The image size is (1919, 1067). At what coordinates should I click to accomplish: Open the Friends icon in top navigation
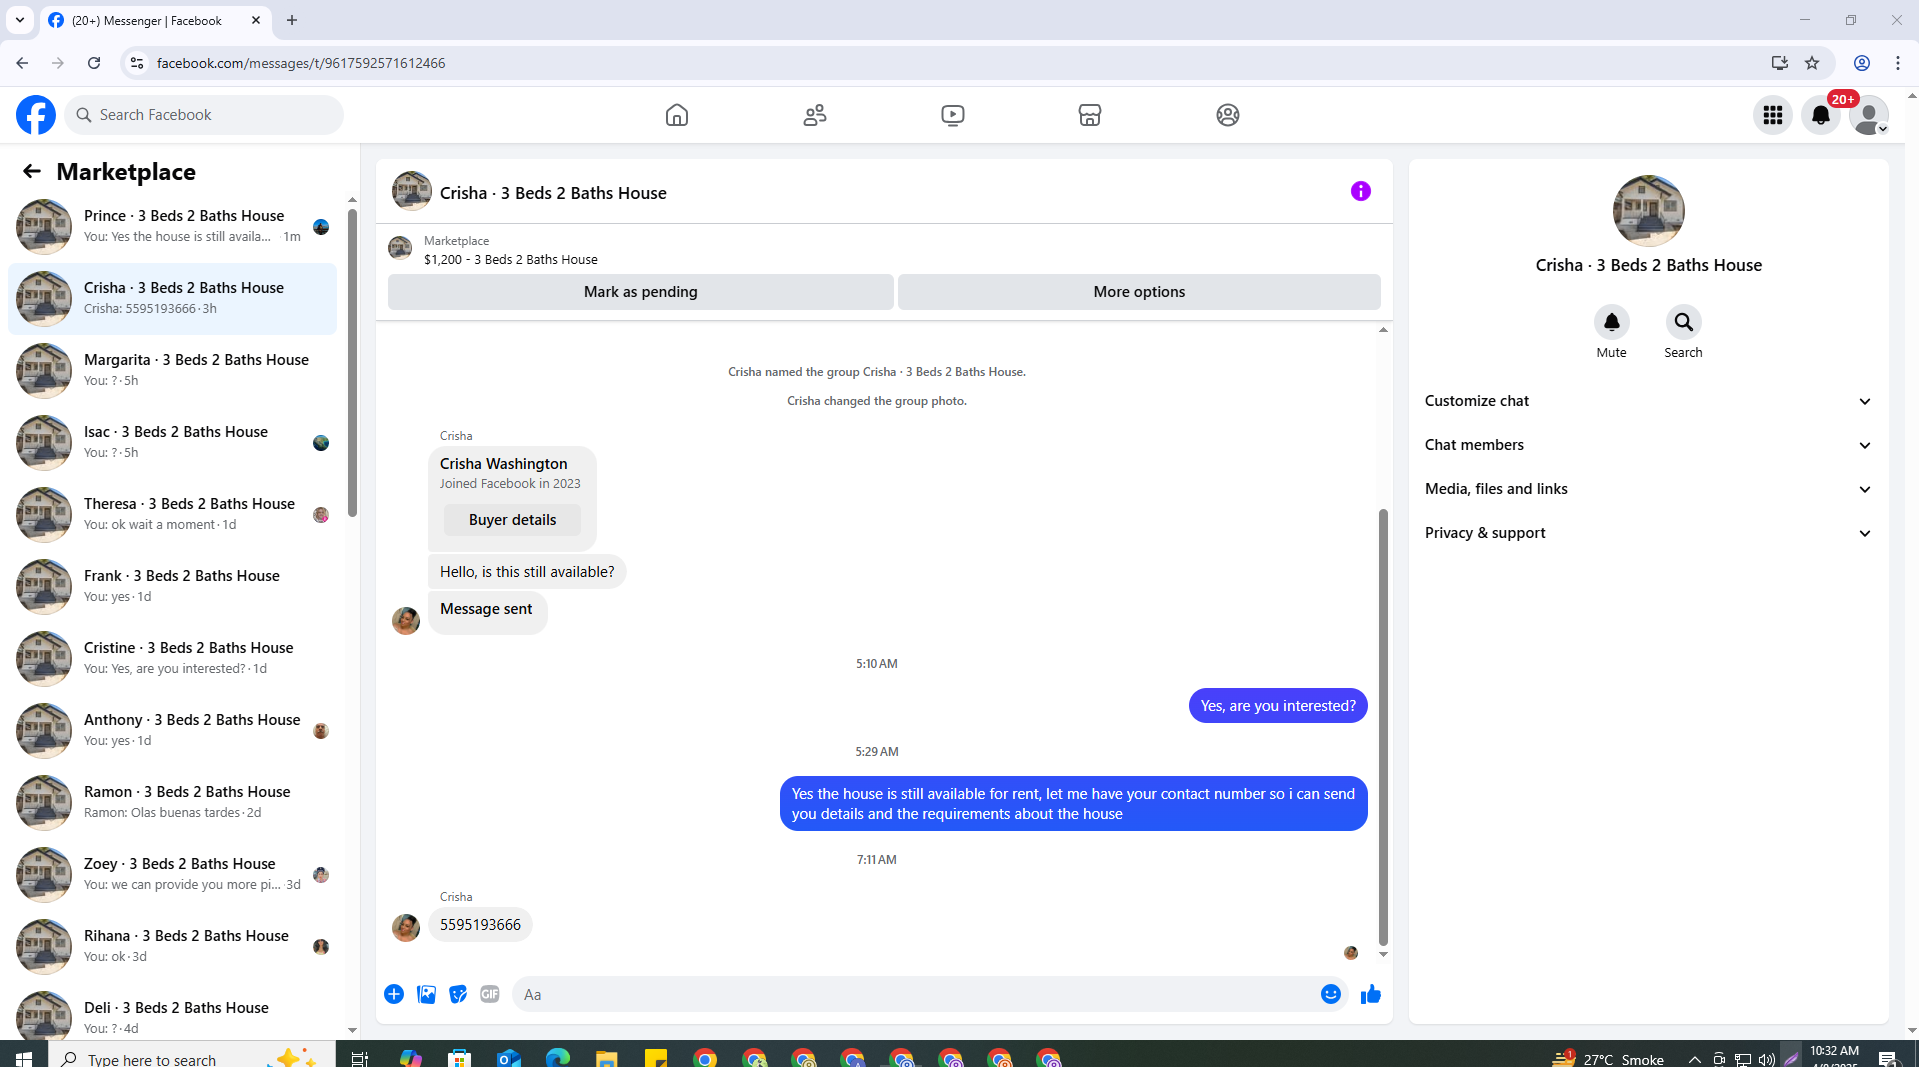(815, 115)
